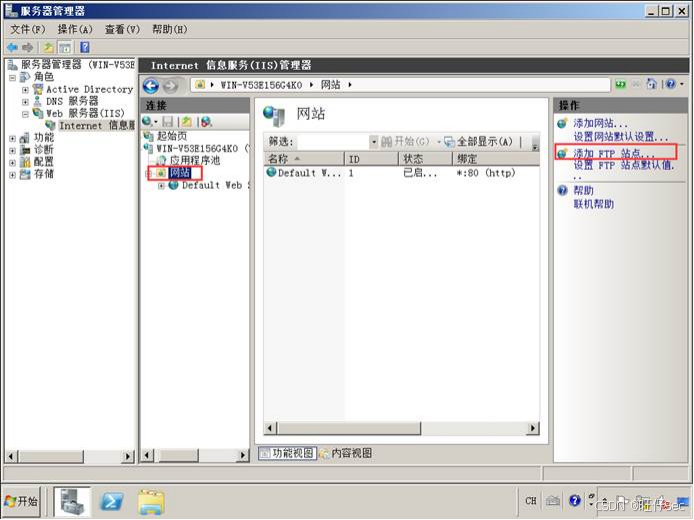Switch to the 功能视图 tab
The image size is (694, 520).
(x=287, y=453)
